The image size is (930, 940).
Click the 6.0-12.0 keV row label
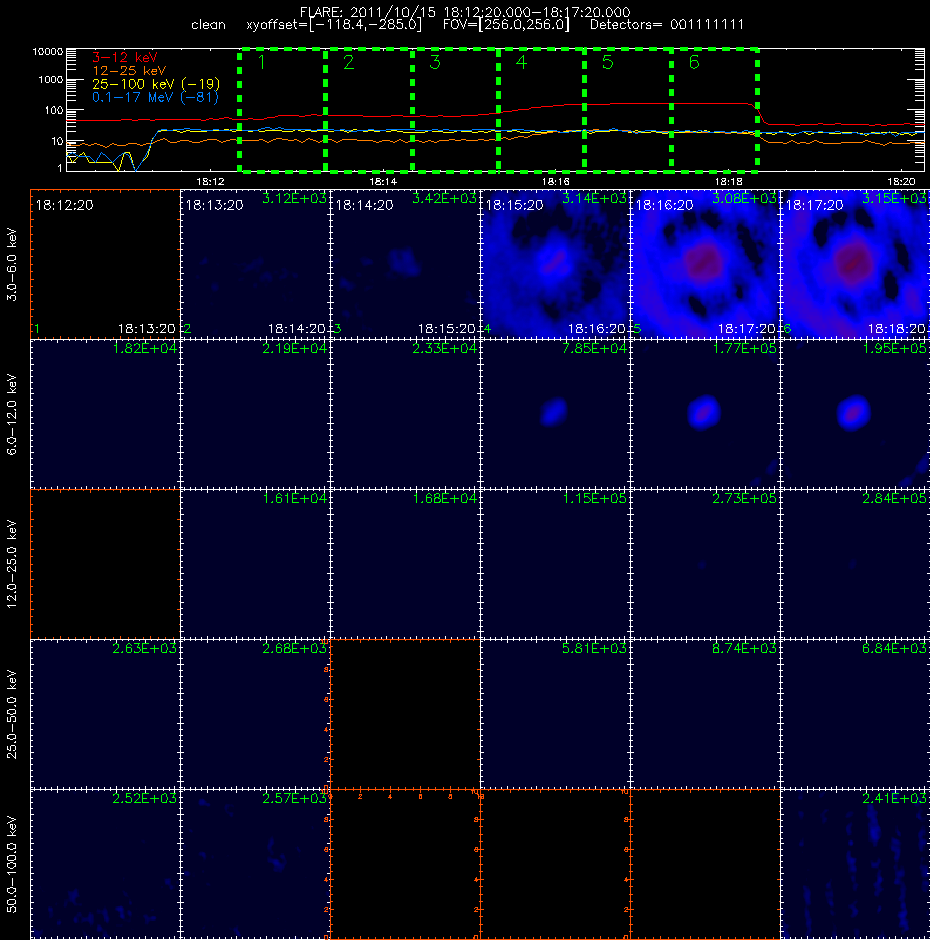[x=12, y=414]
